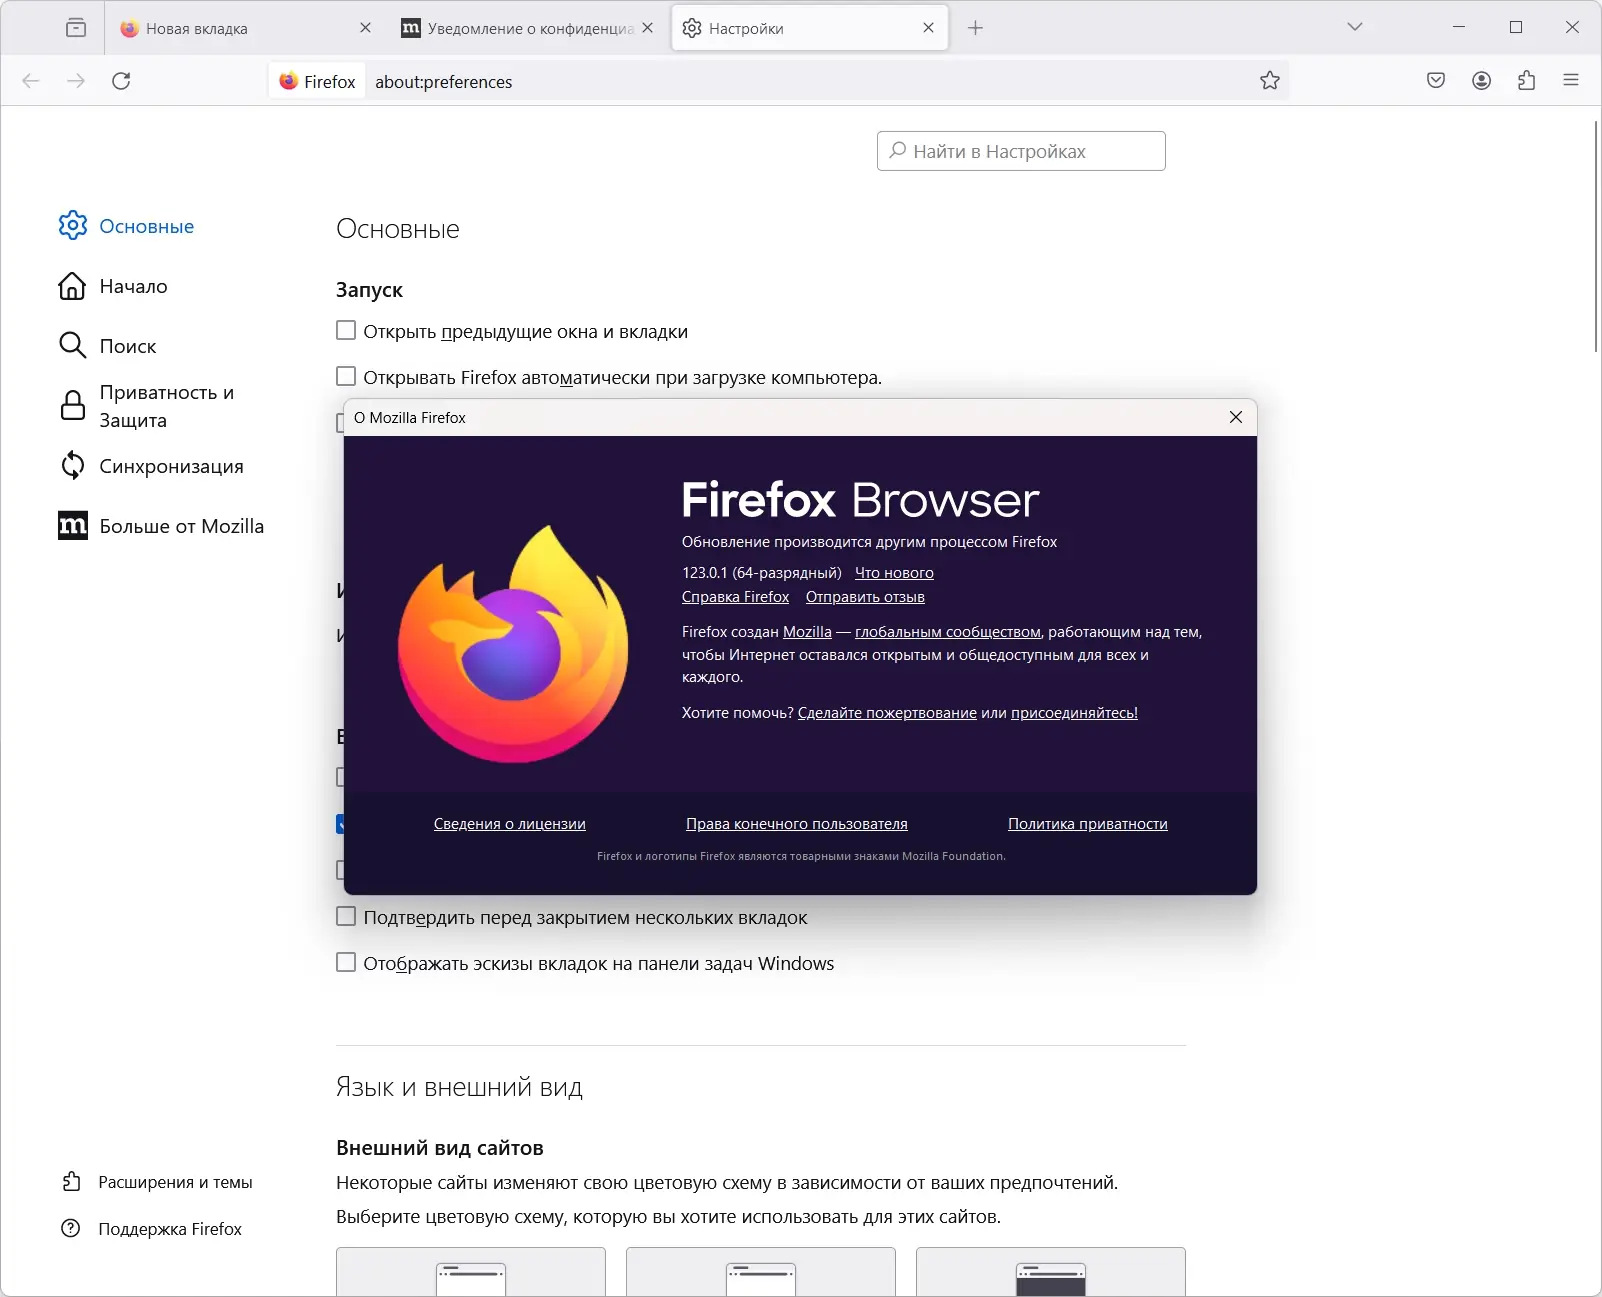Open the Firefox View button
The height and width of the screenshot is (1297, 1602).
76,27
